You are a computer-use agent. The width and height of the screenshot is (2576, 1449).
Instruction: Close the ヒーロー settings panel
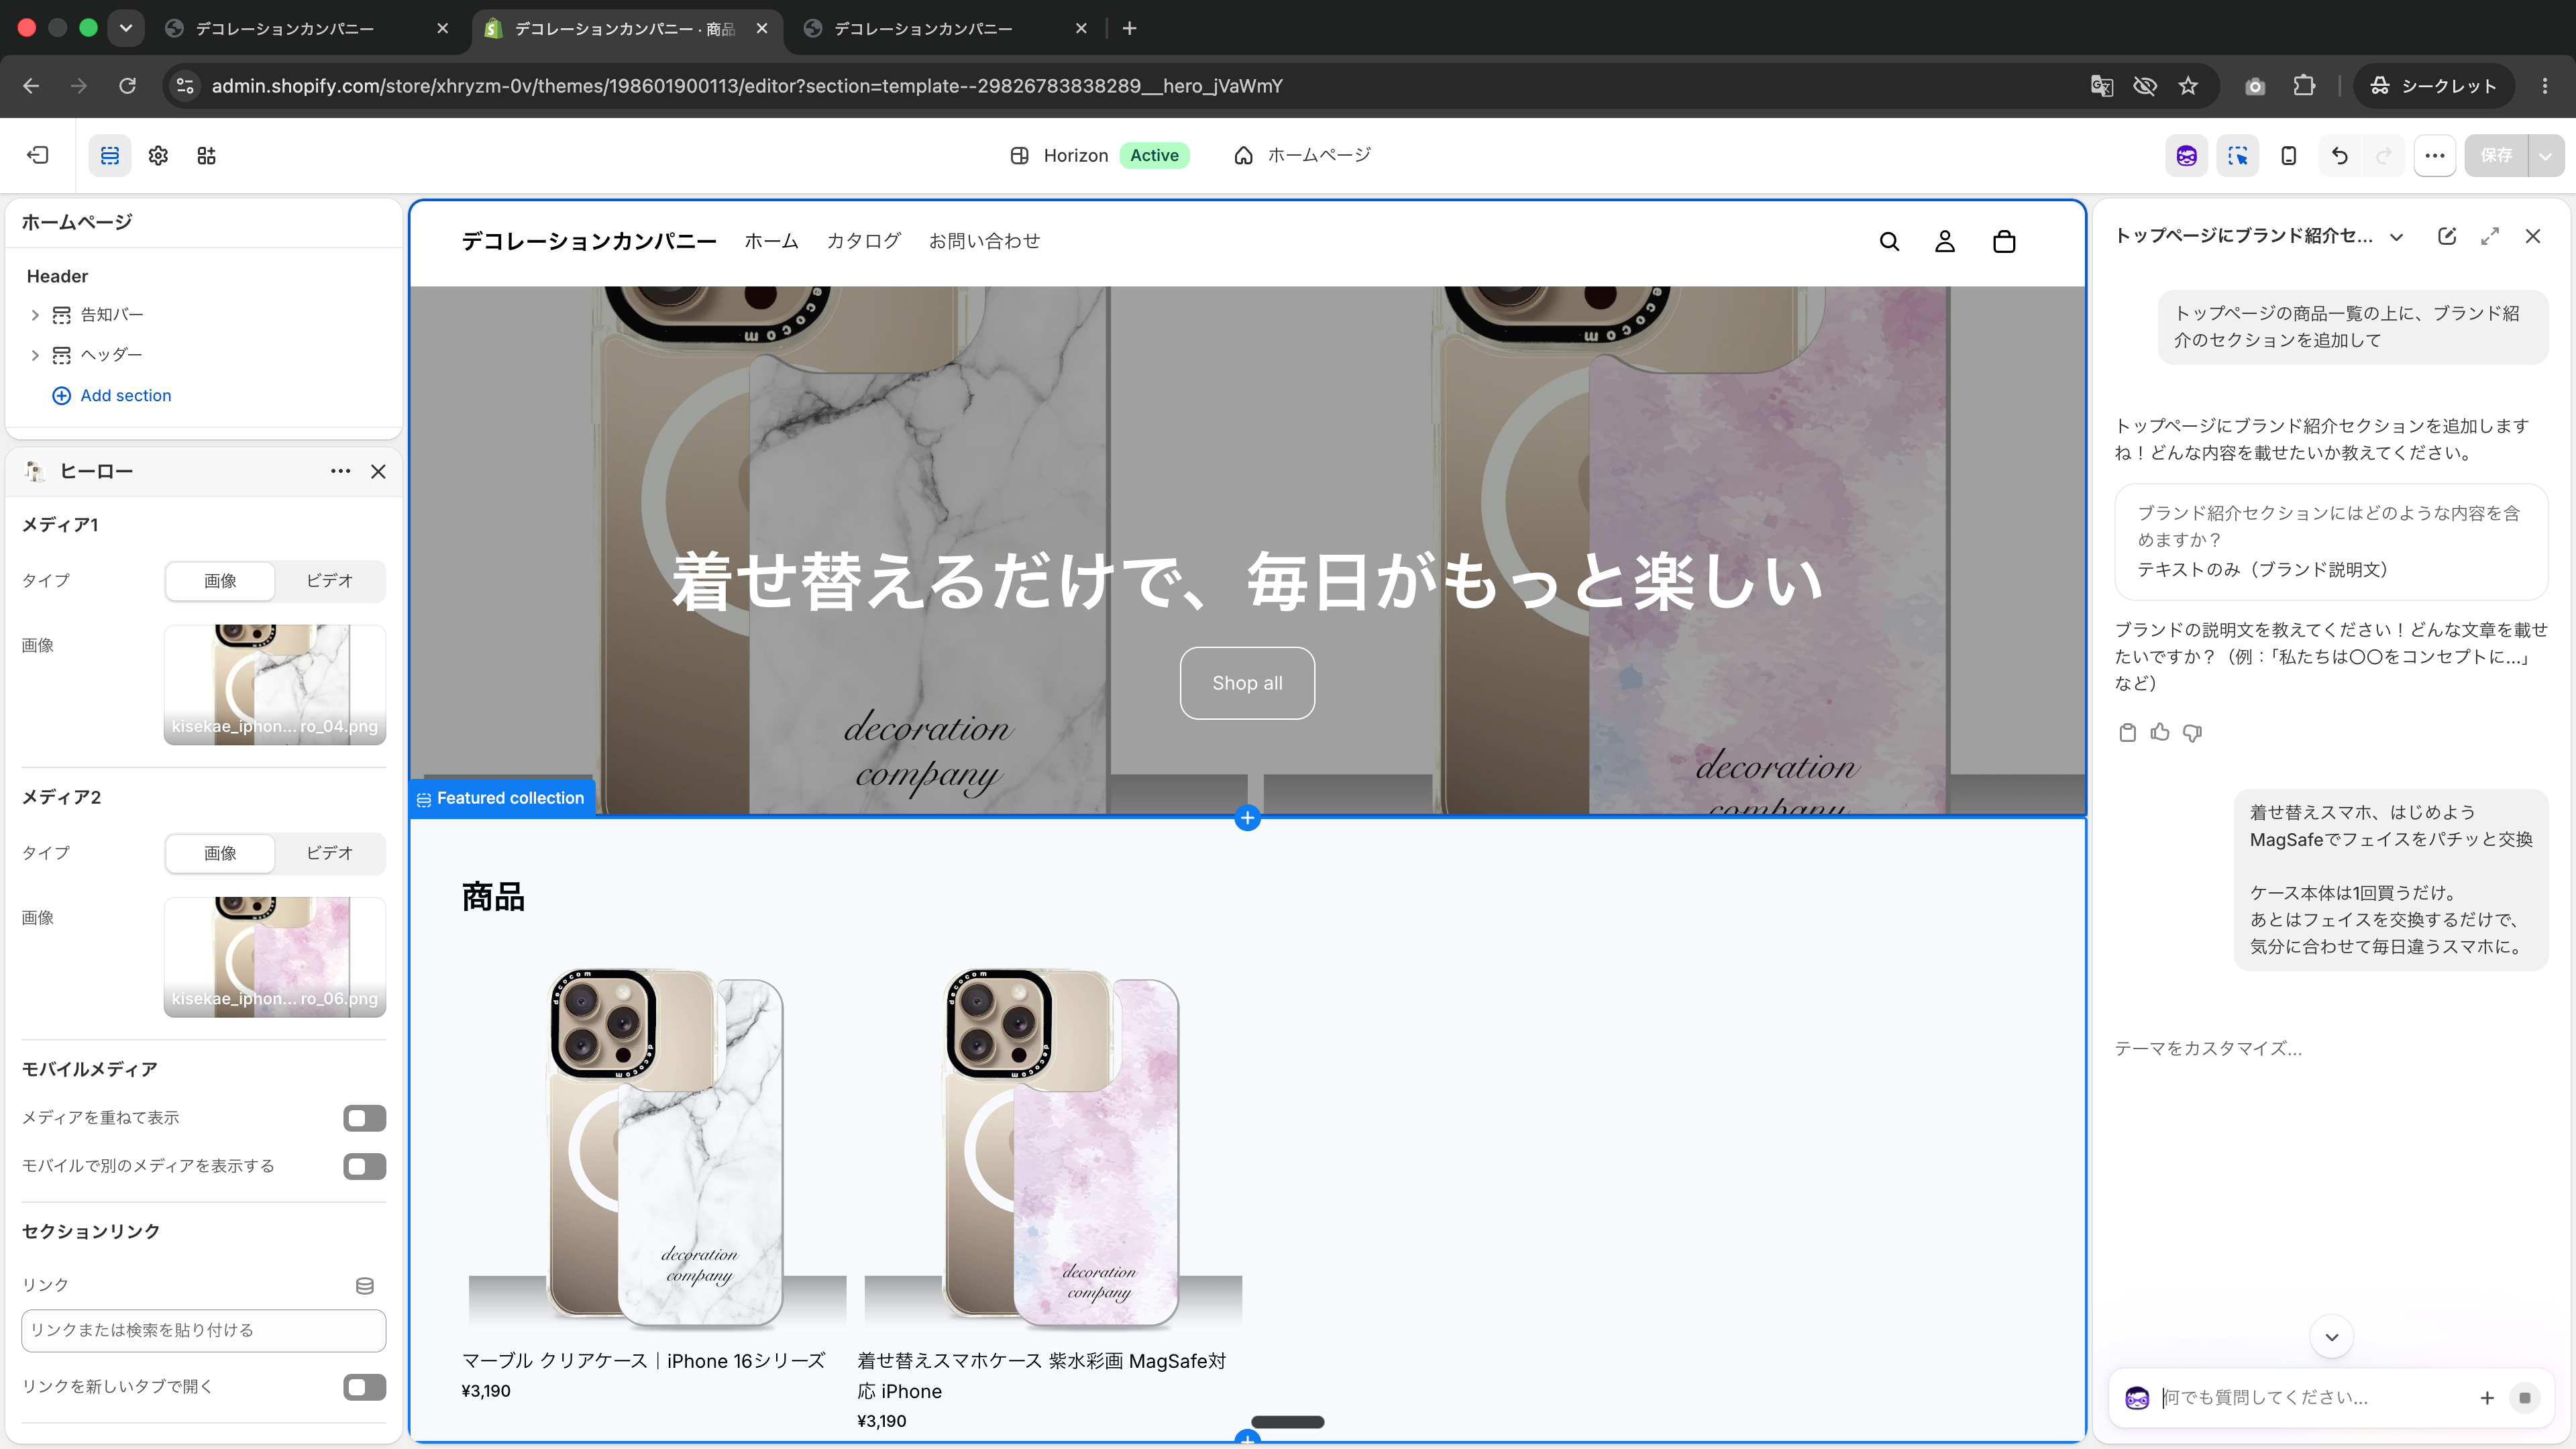(378, 471)
